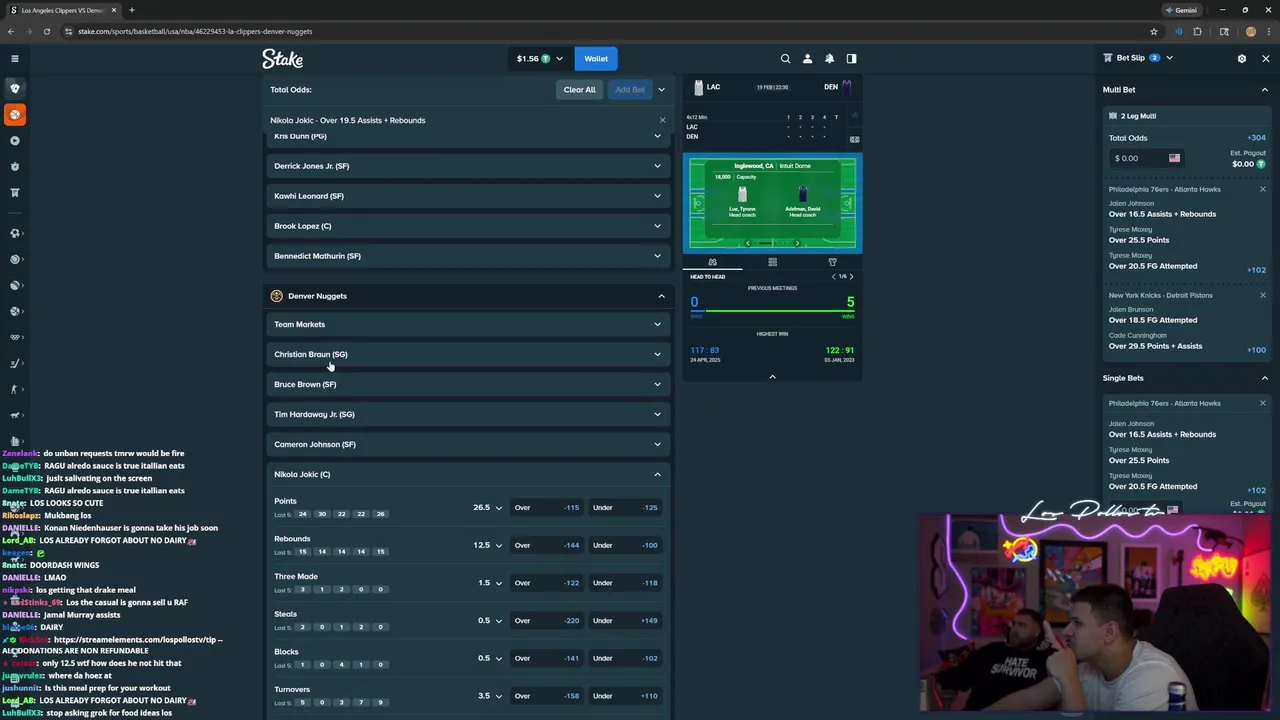
Task: Open the Points 26.5 line dropdown
Action: (488, 508)
